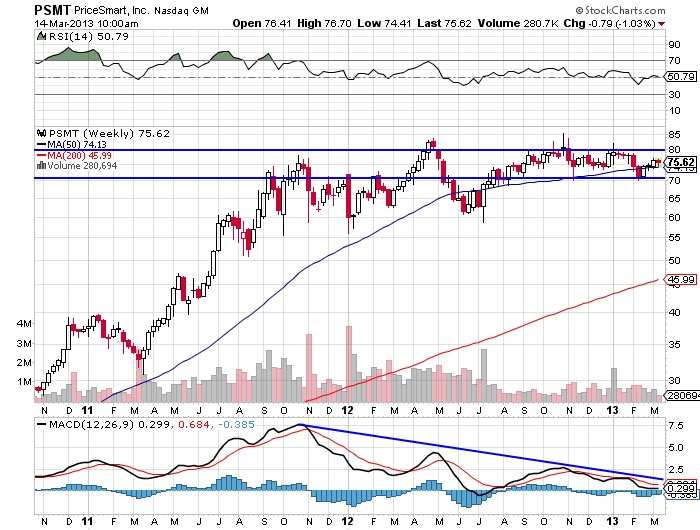Click the PSMT (Weekly) 75.62 legend text
Screen dimensions: 700x530
coord(109,133)
